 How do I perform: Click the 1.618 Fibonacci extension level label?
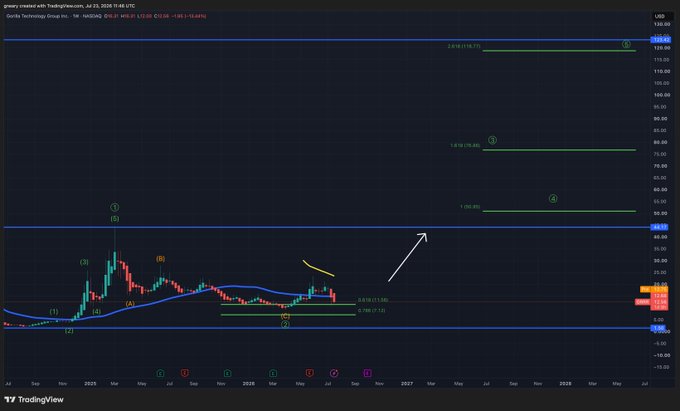[x=465, y=146]
